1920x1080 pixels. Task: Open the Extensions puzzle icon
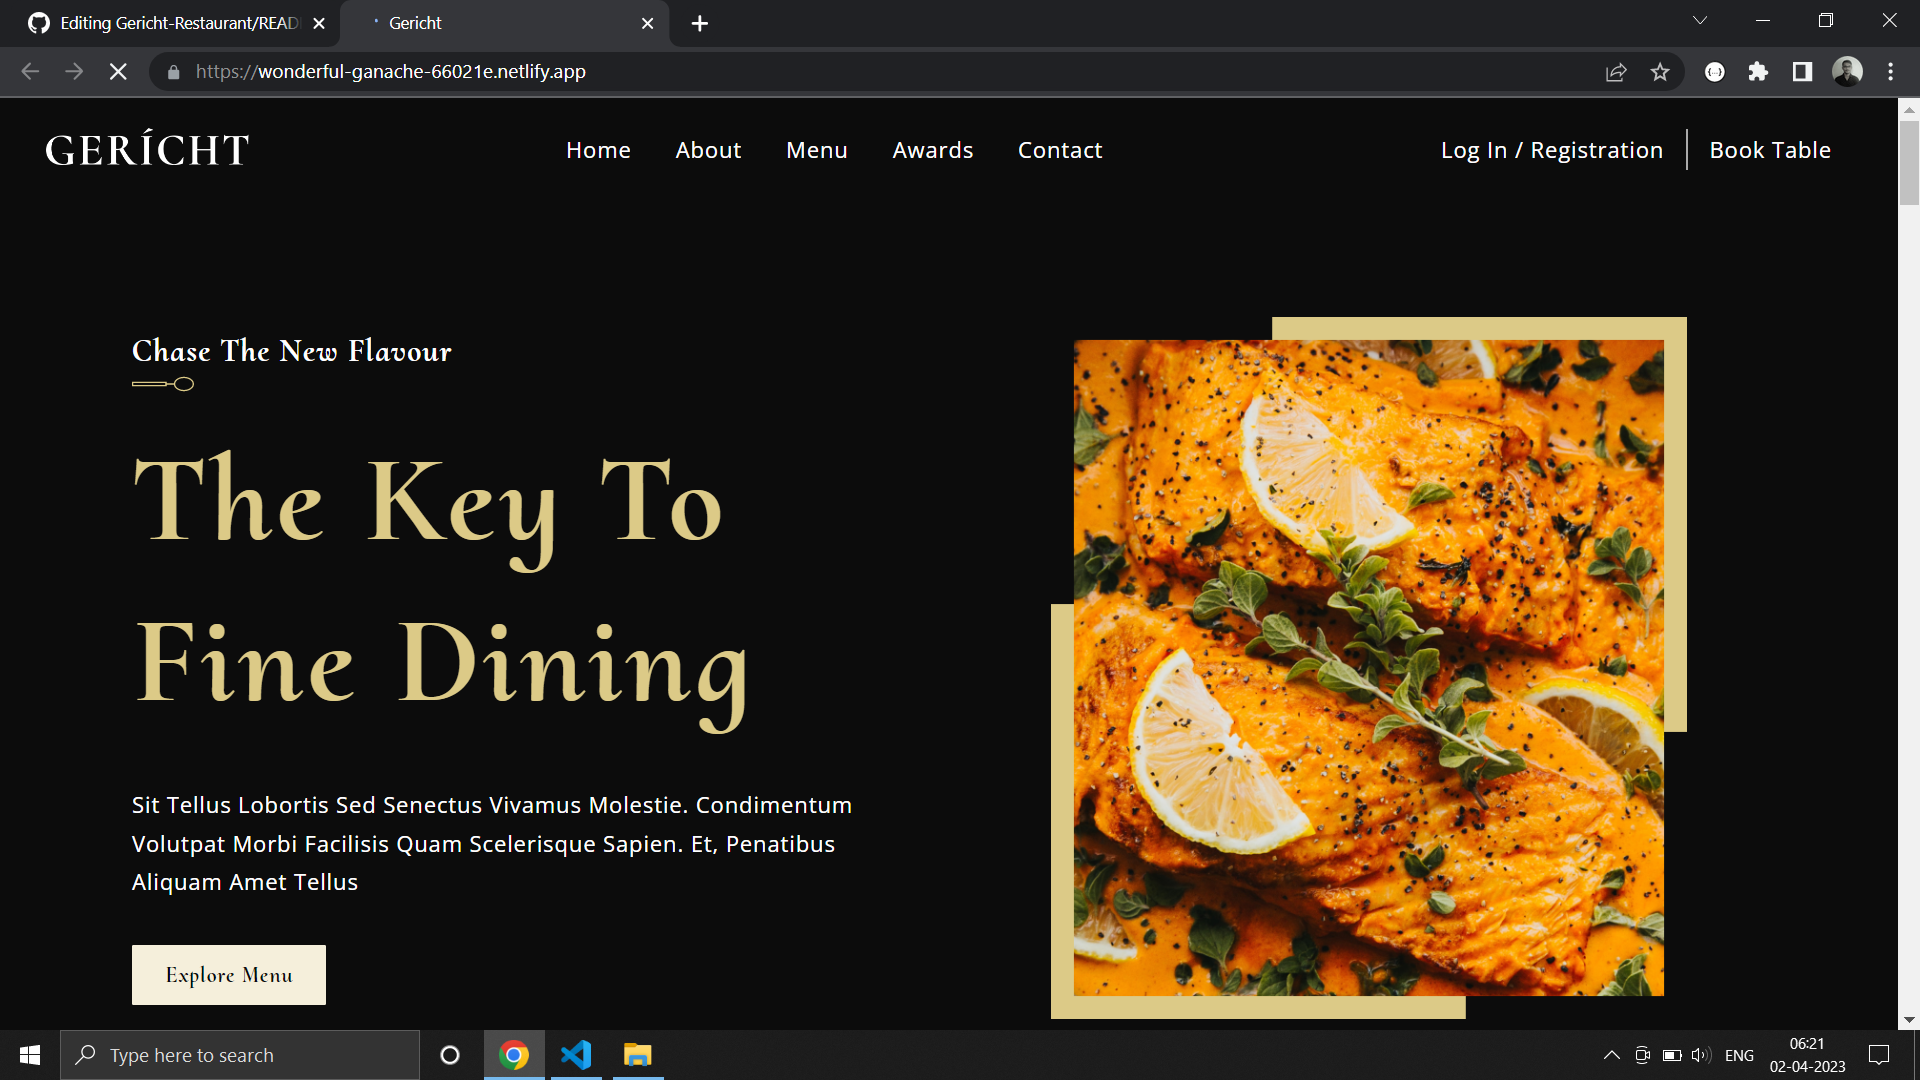pos(1758,72)
